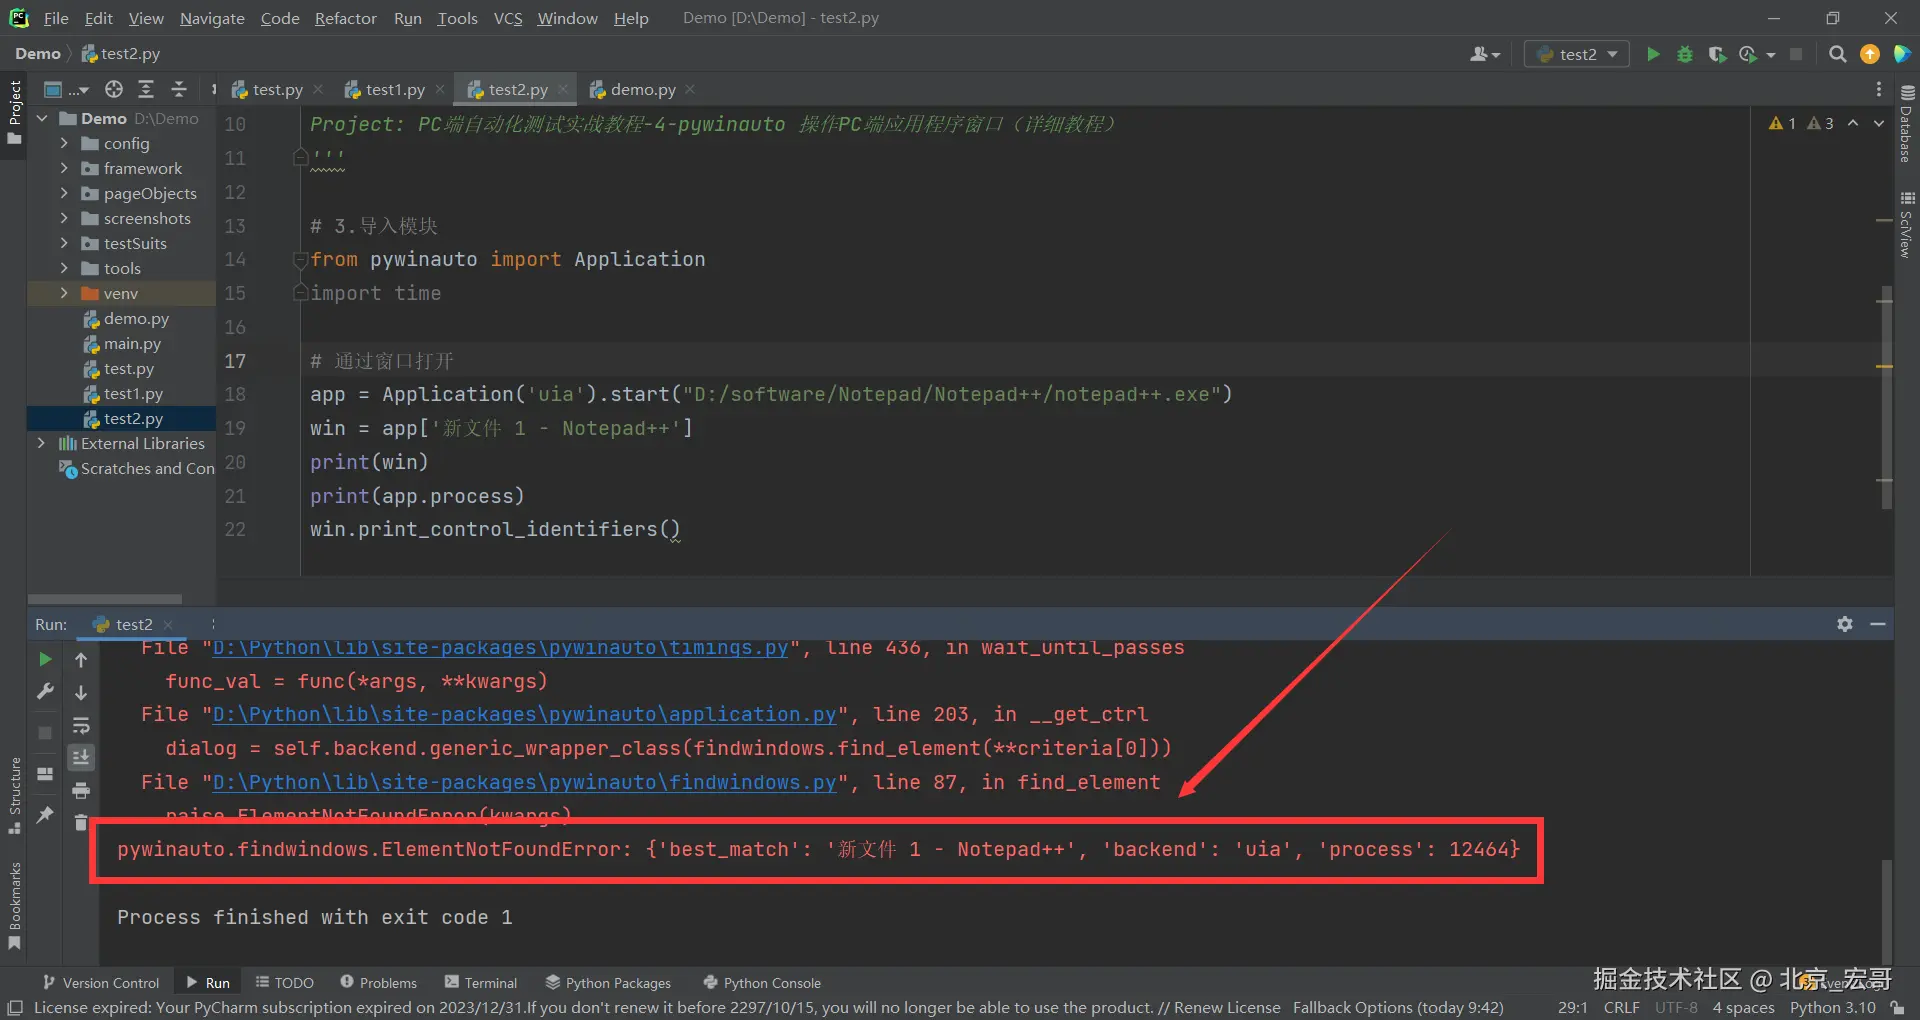This screenshot has height=1020, width=1920.
Task: Open Python Packages tool window
Action: (608, 983)
